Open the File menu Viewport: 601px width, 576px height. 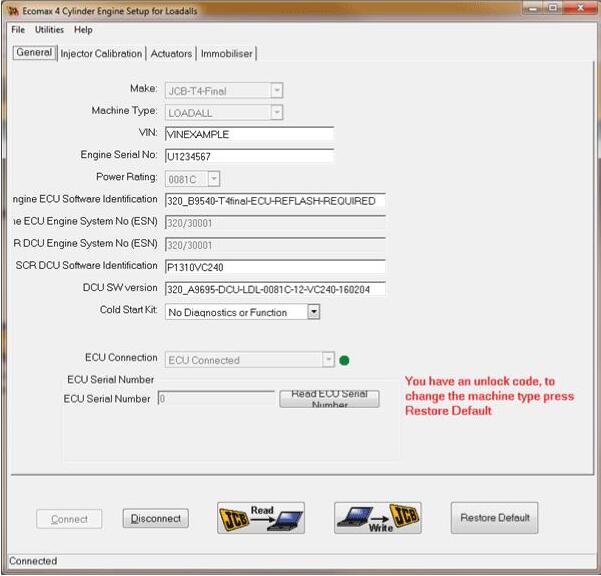[18, 30]
